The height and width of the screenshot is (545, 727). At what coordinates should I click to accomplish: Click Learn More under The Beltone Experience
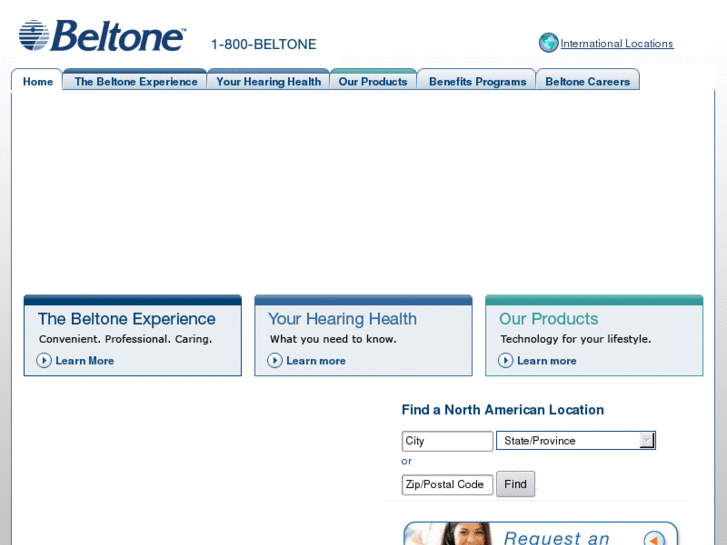84,361
